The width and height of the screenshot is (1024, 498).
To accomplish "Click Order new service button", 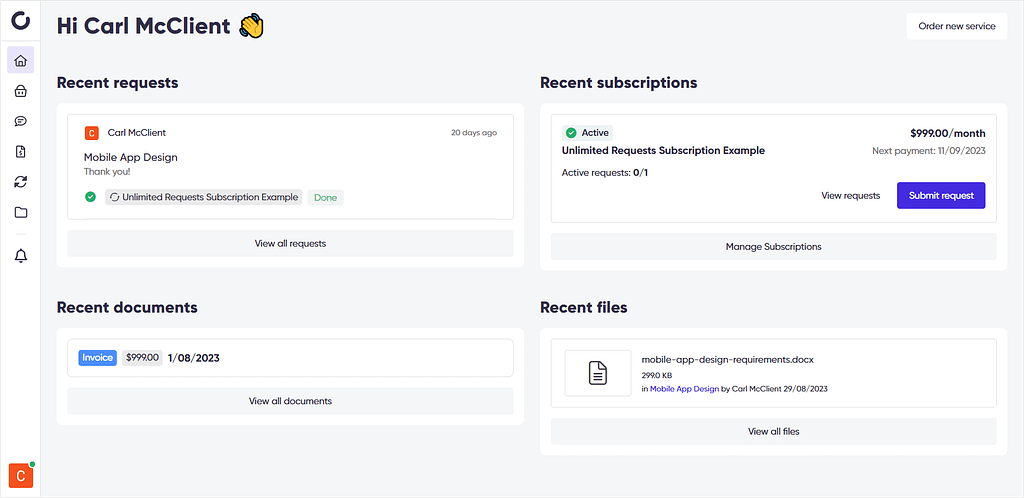I will (957, 26).
